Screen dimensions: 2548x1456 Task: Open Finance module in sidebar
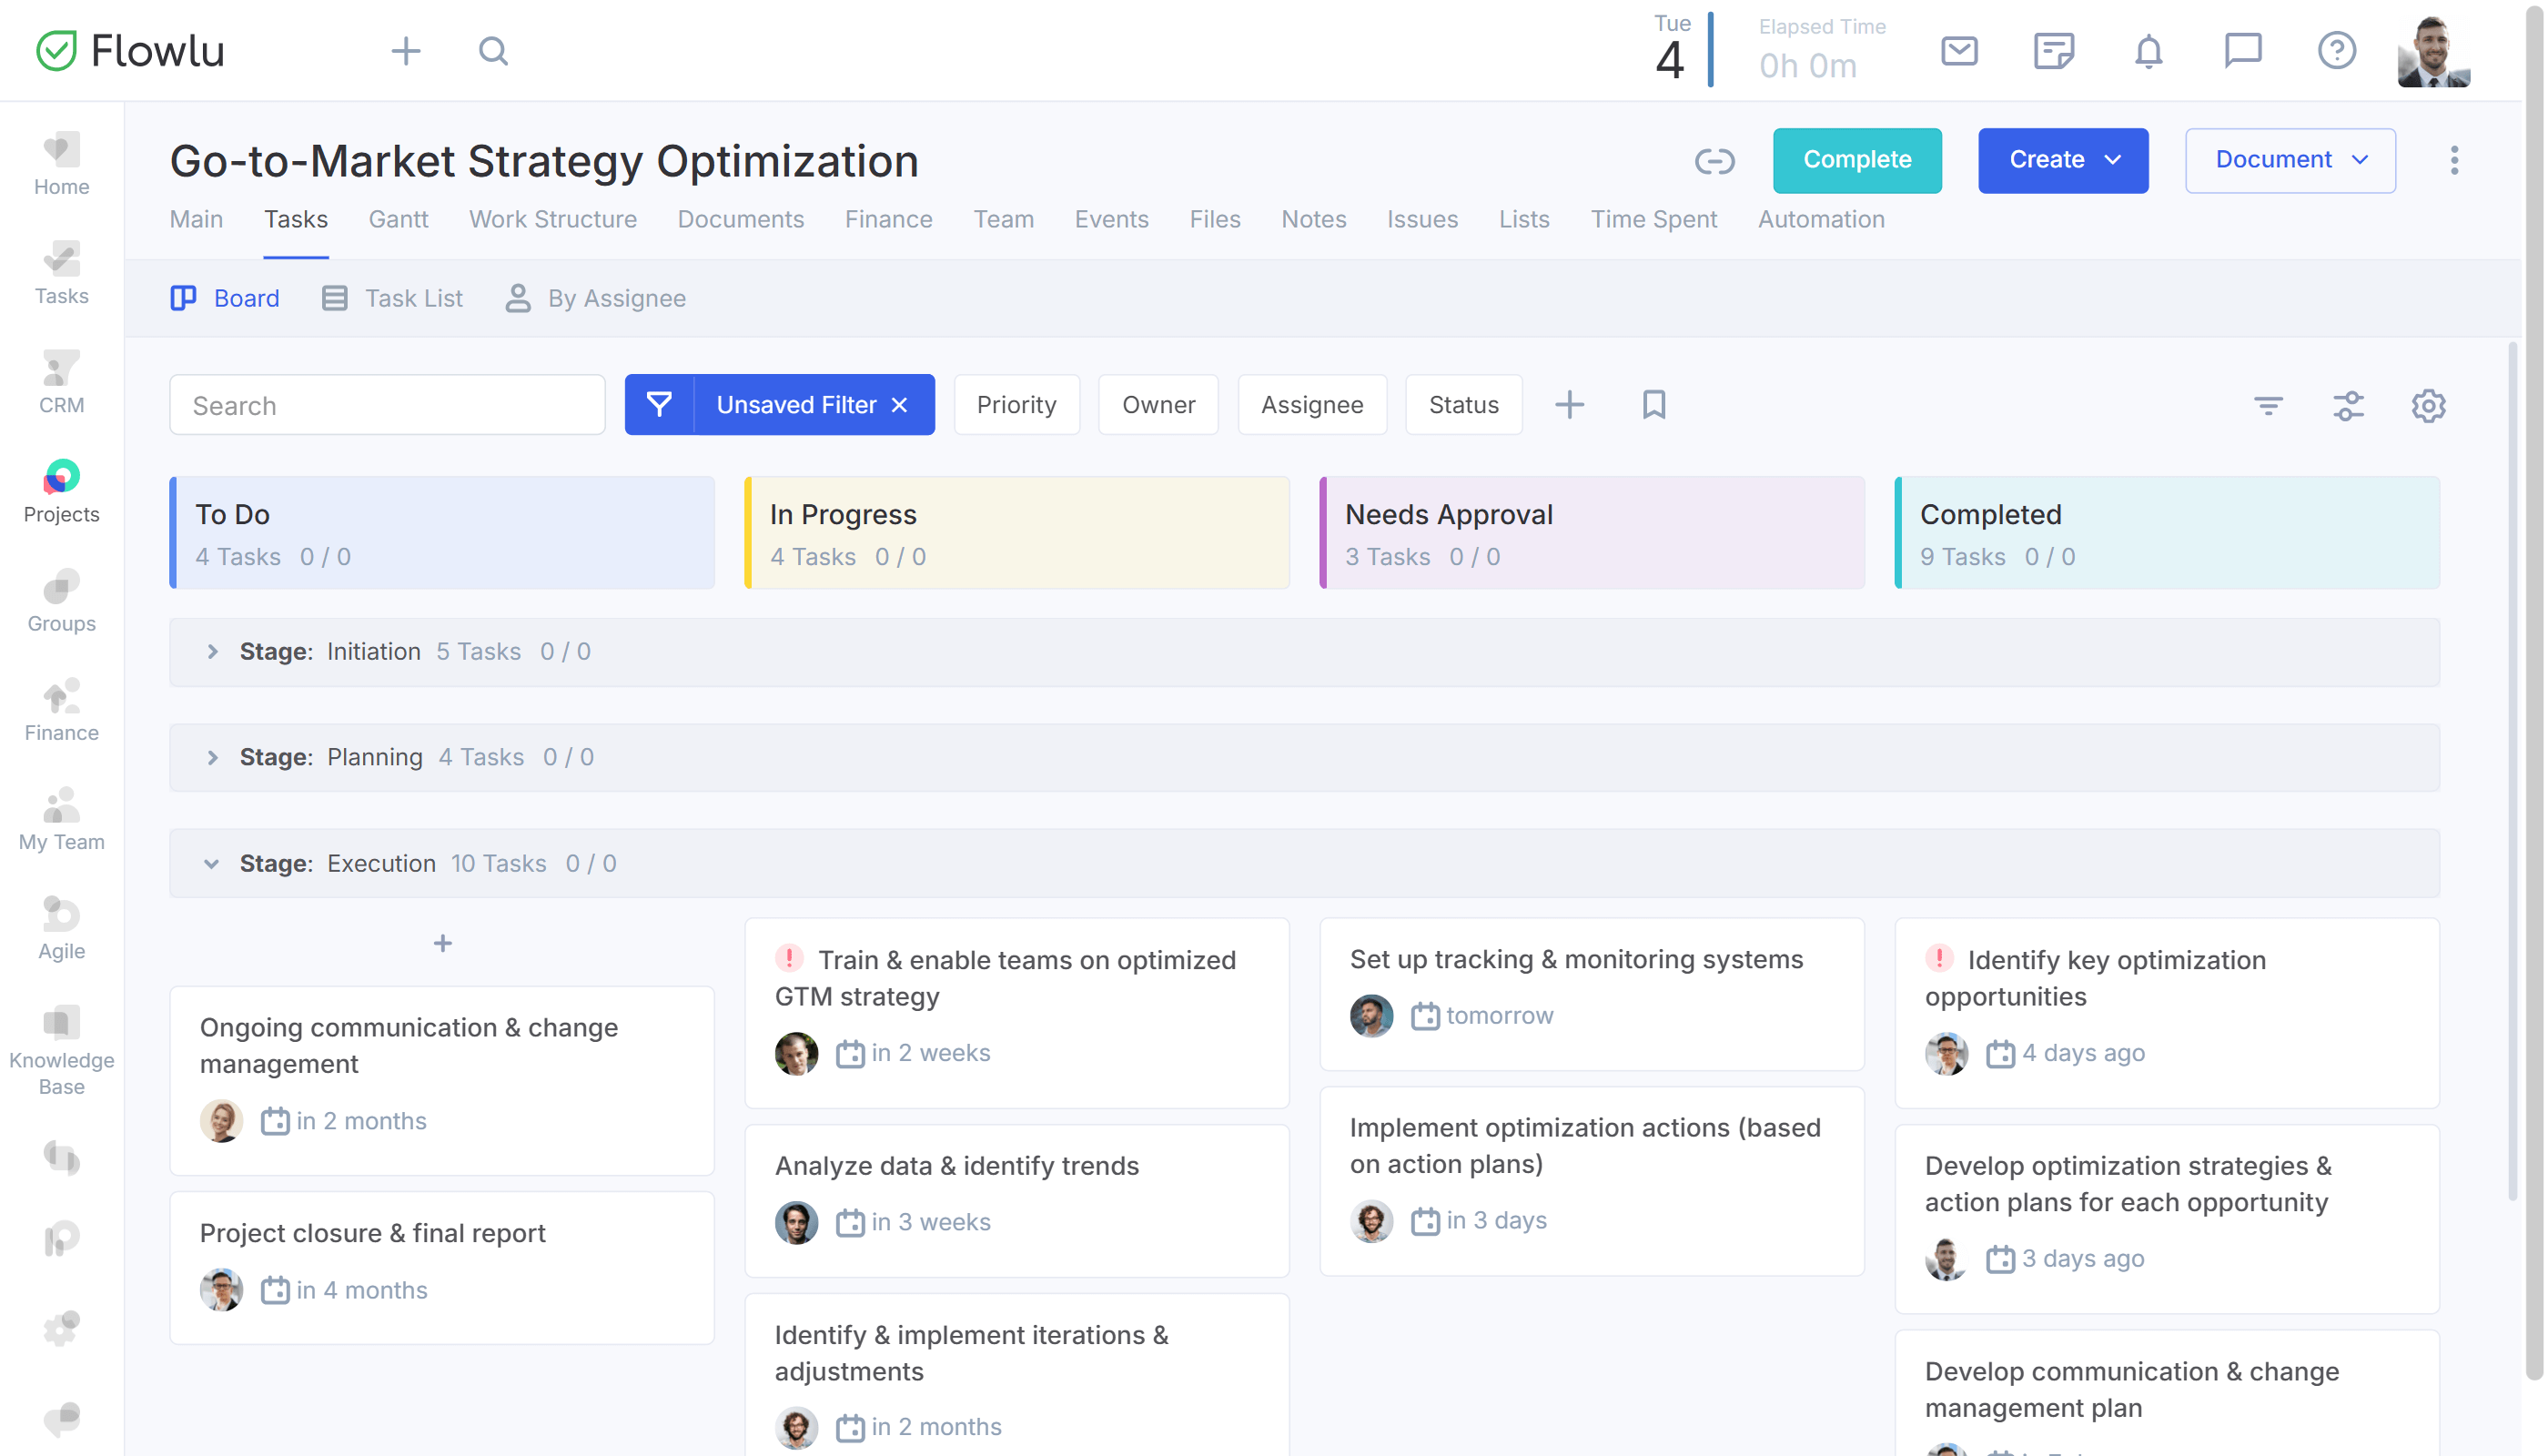coord(61,710)
